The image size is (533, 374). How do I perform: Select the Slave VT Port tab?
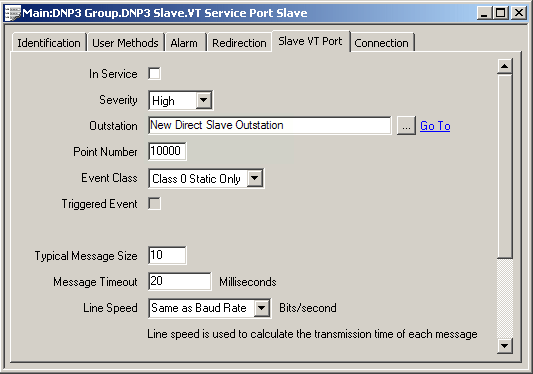point(310,41)
